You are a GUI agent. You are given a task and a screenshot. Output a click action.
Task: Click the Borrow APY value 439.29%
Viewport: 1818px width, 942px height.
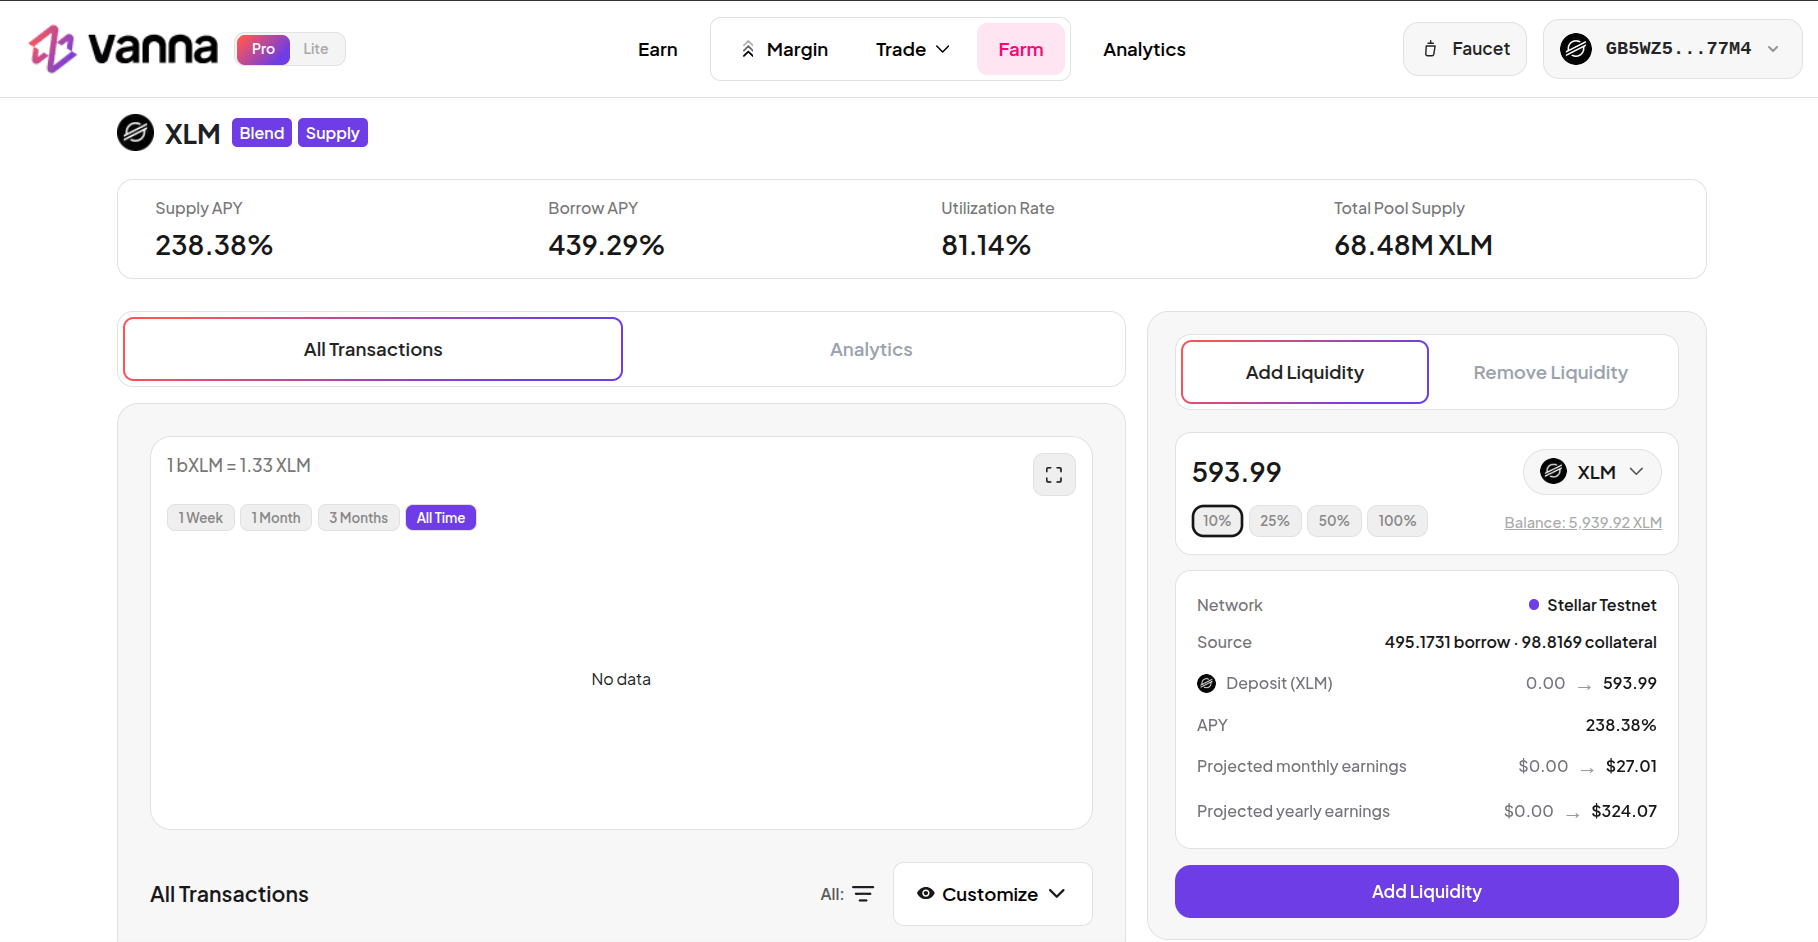606,245
